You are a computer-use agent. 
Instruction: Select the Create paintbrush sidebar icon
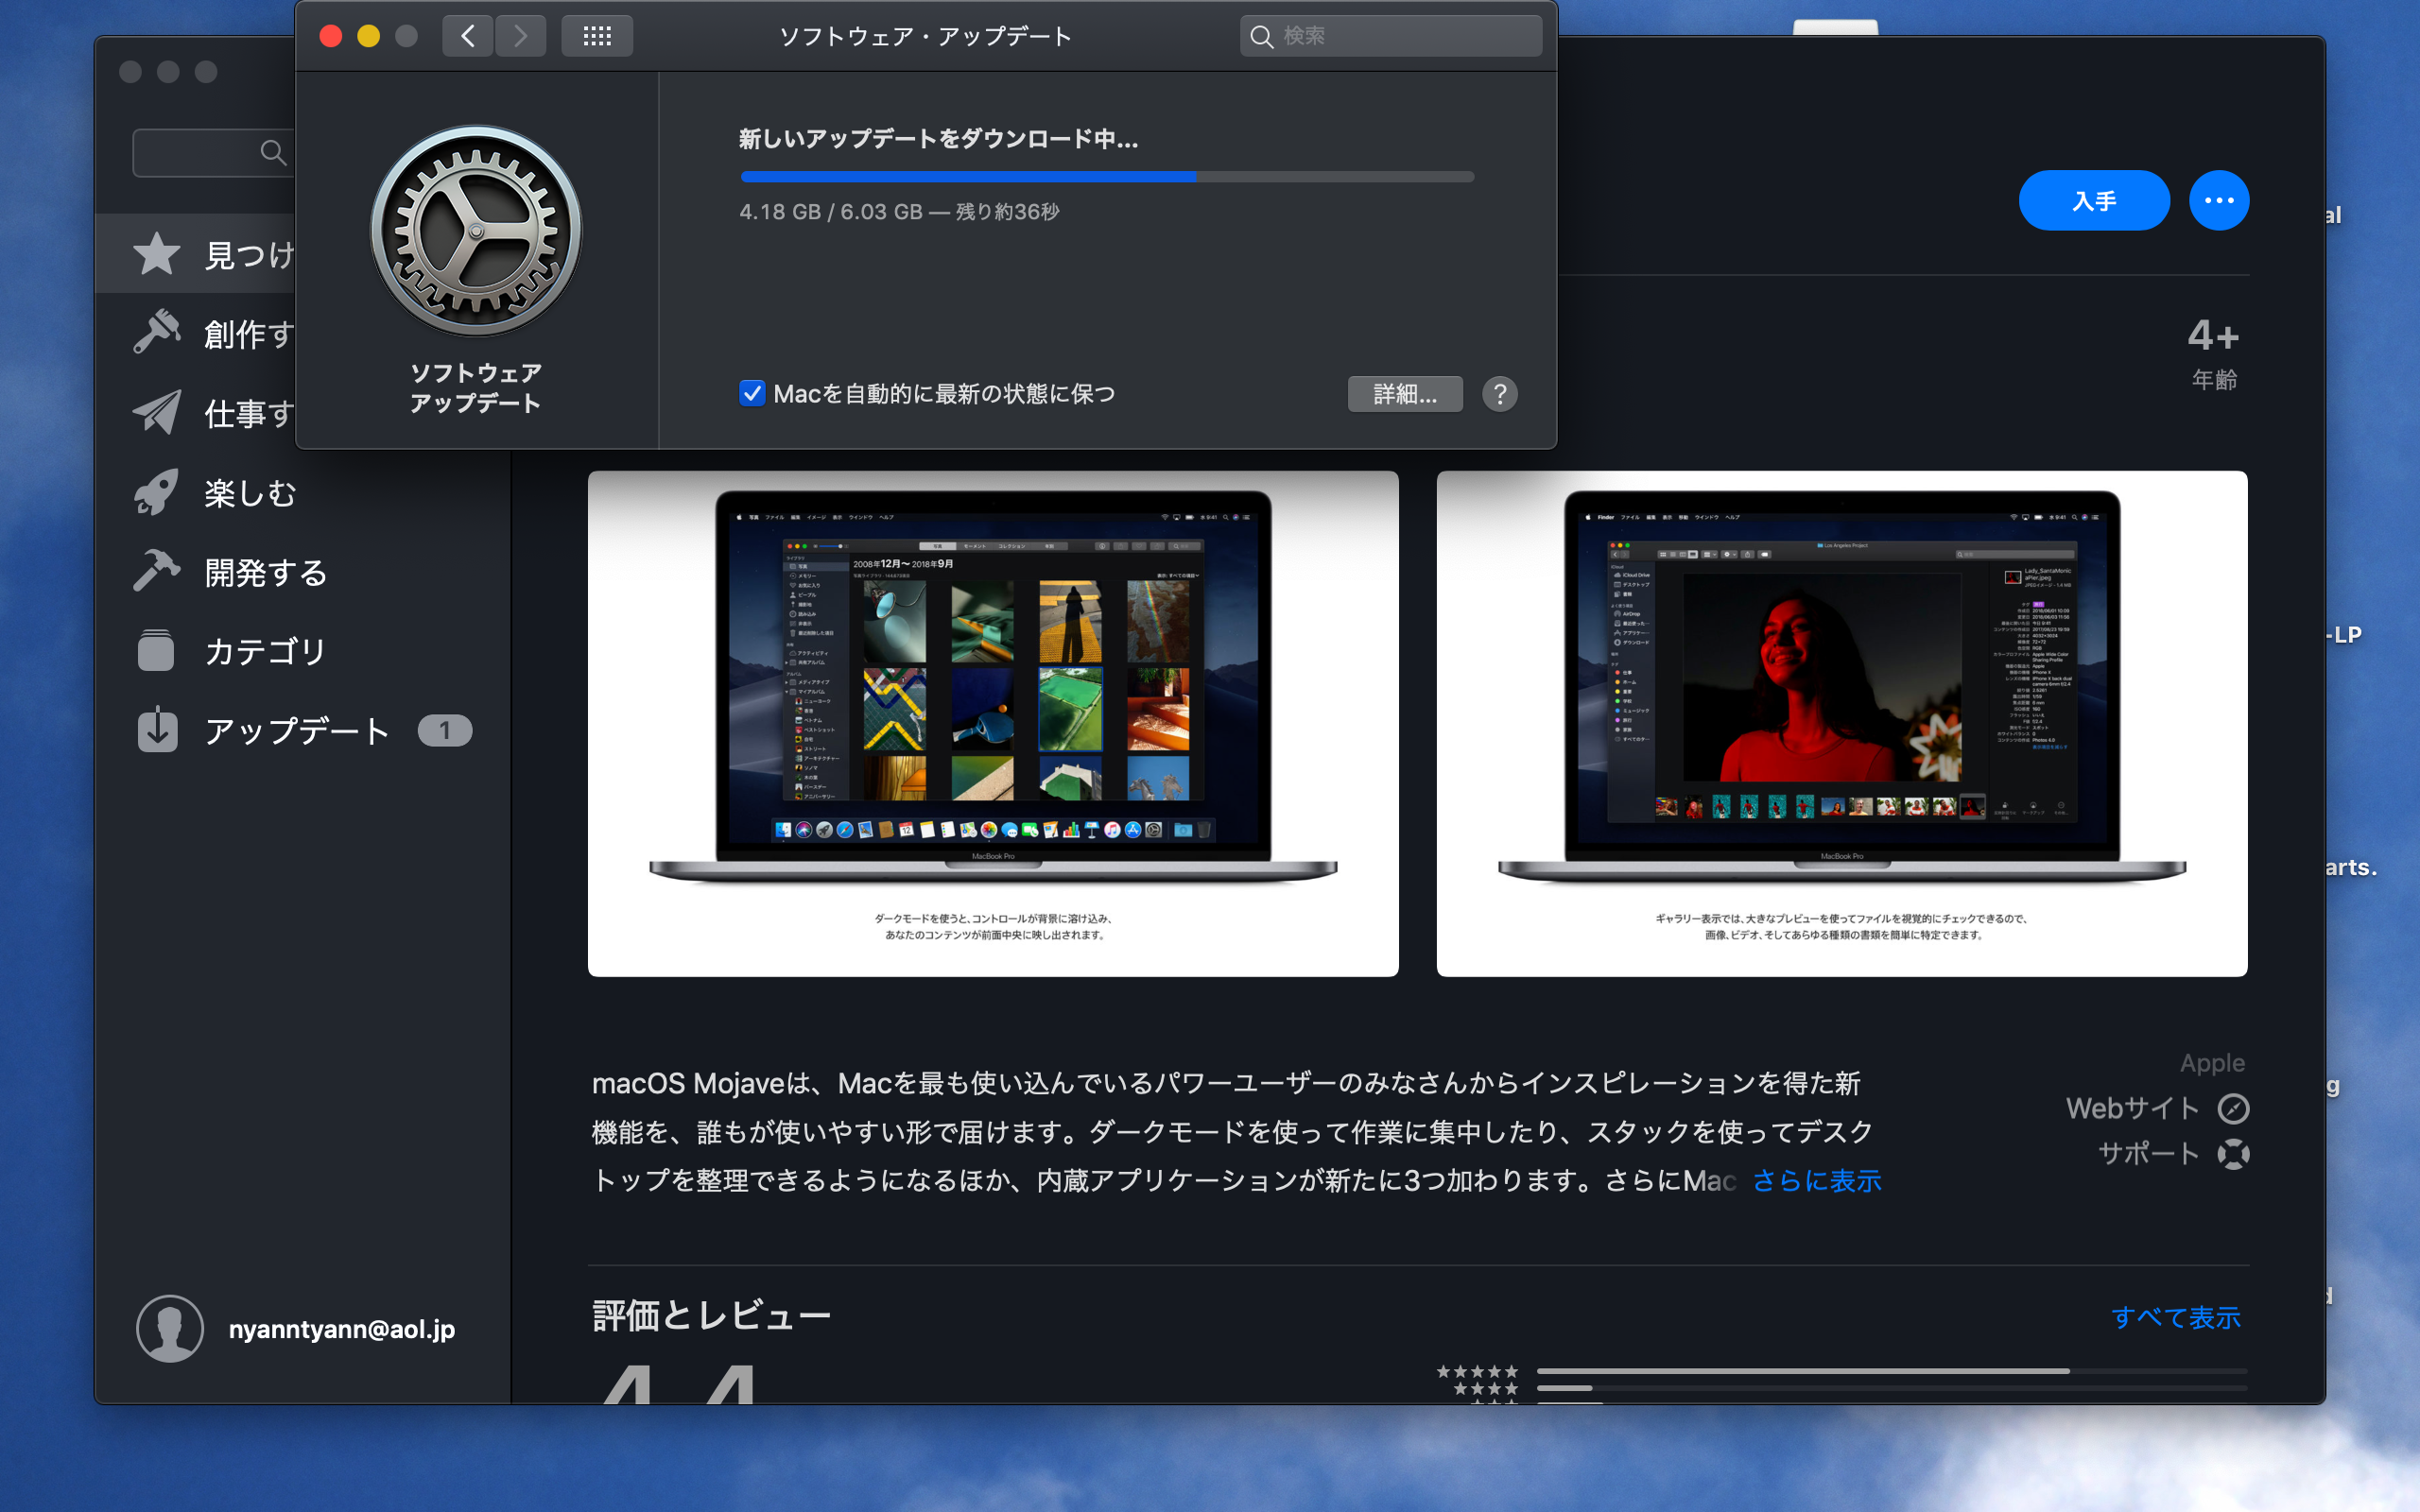coord(157,333)
